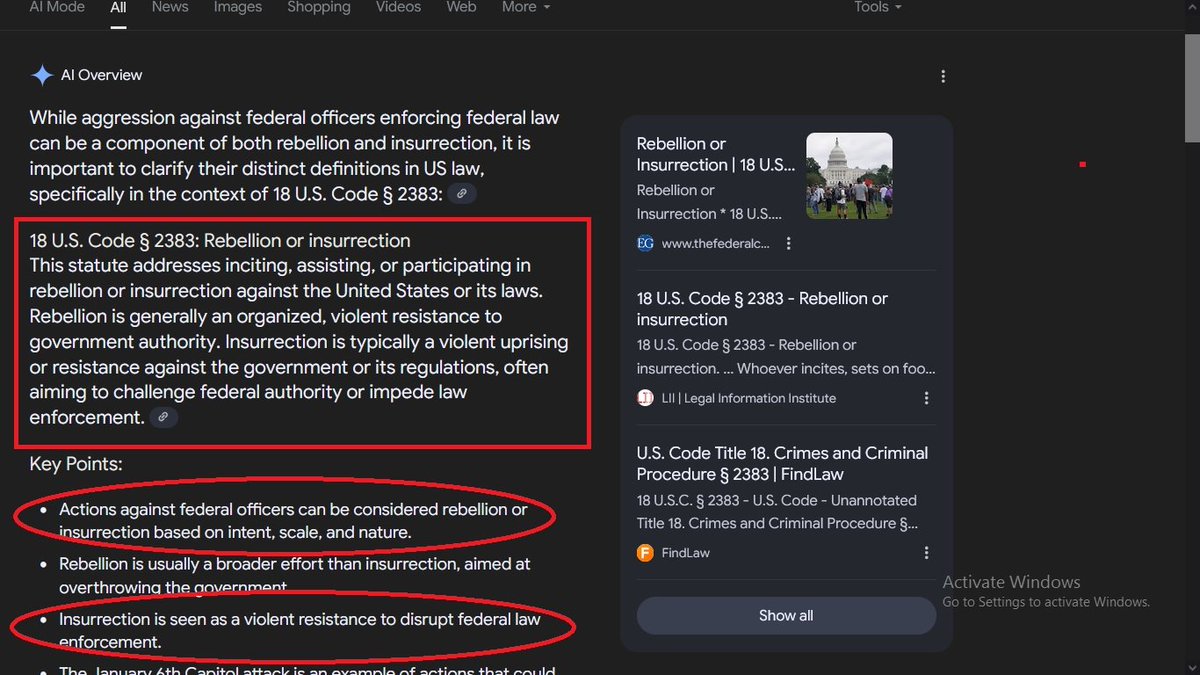Click the AI Overview sparkle icon
1200x675 pixels.
[x=41, y=75]
